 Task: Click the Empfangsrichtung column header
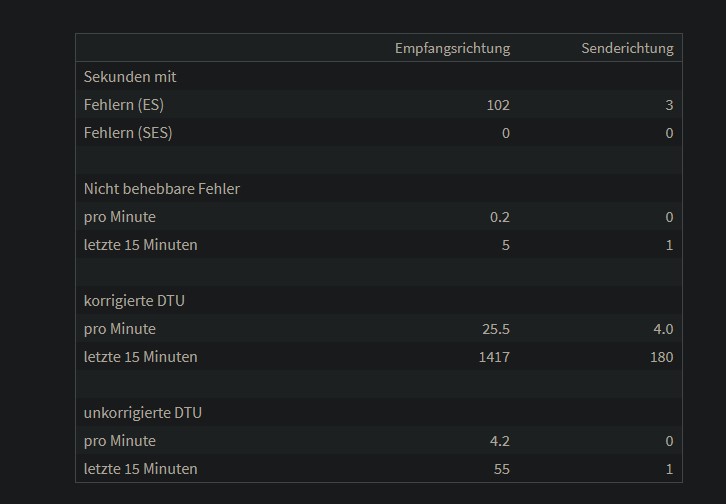pyautogui.click(x=452, y=48)
